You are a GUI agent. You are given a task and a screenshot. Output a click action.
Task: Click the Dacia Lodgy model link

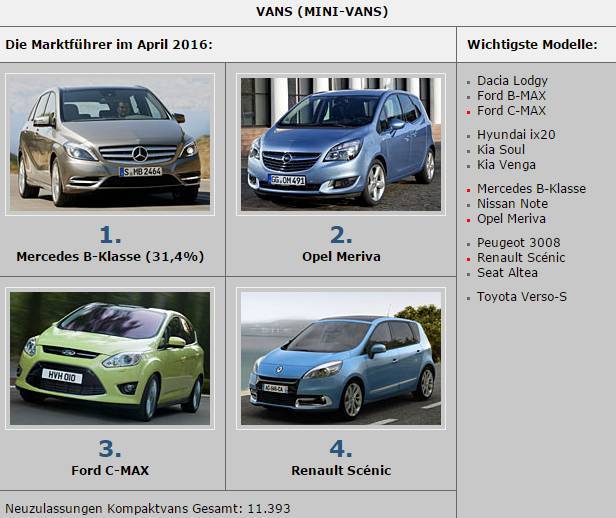click(512, 81)
